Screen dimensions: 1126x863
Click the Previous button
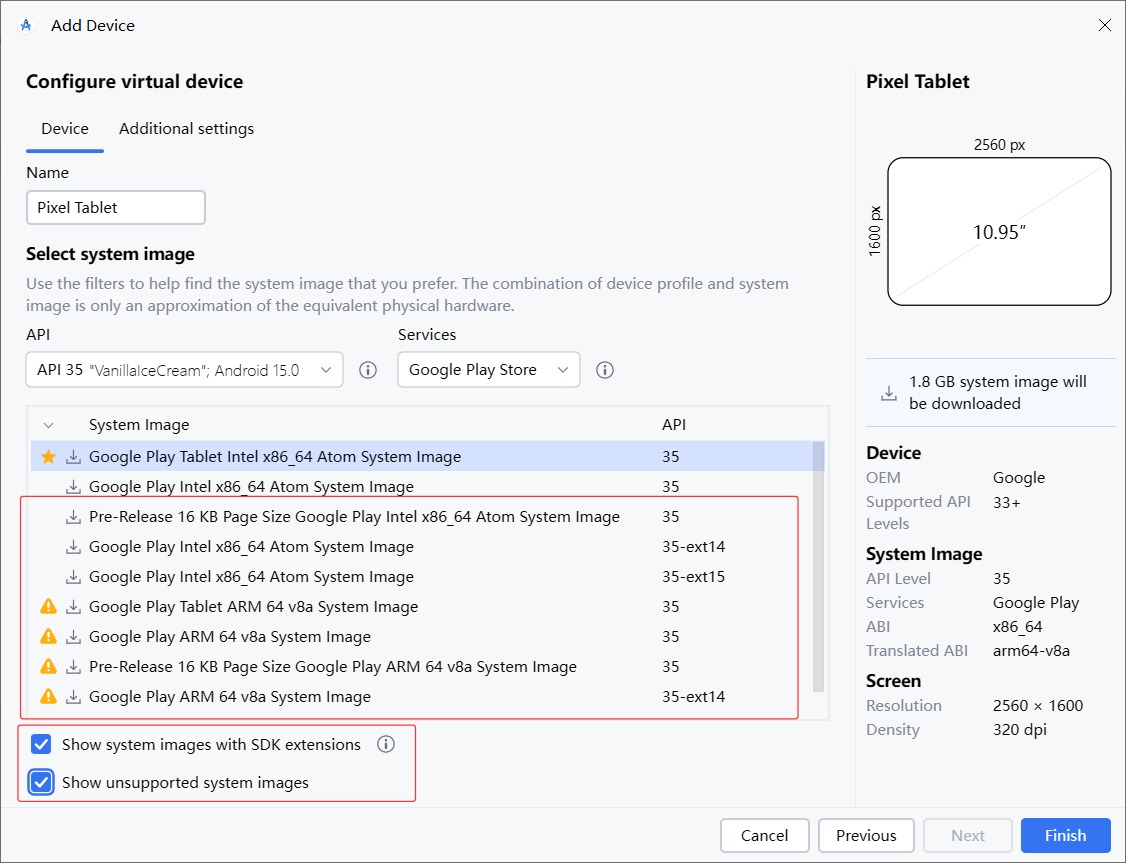(x=866, y=835)
